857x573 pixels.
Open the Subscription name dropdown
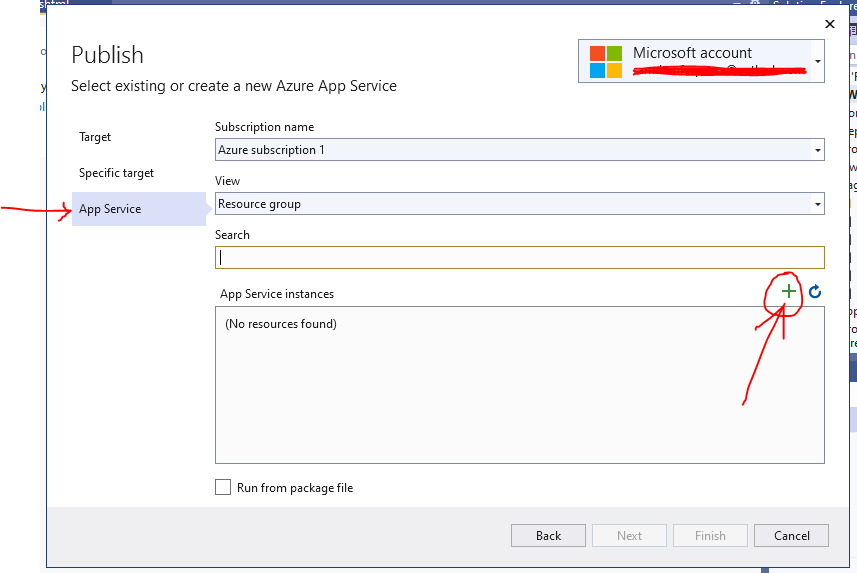[519, 150]
